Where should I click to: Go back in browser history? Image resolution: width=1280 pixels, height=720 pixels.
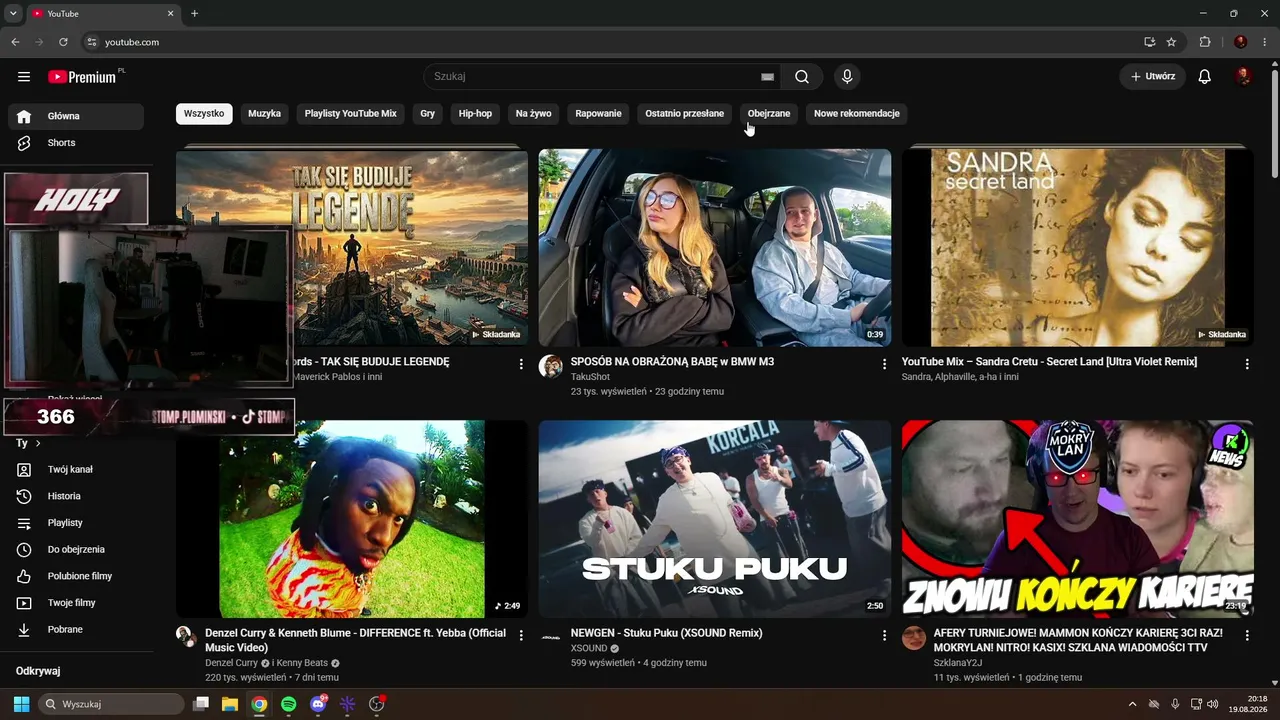(x=15, y=42)
